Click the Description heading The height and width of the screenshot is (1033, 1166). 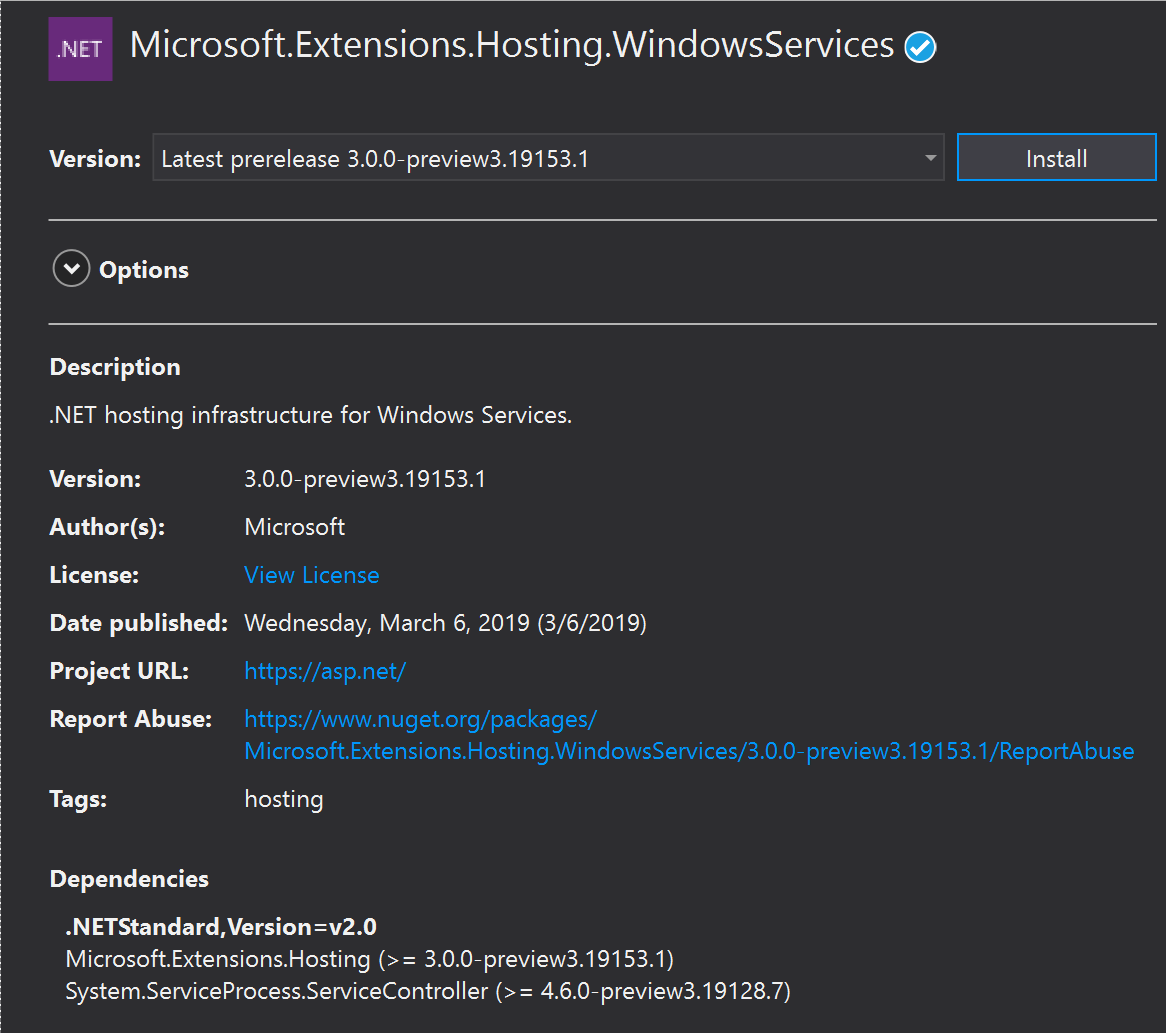(115, 367)
